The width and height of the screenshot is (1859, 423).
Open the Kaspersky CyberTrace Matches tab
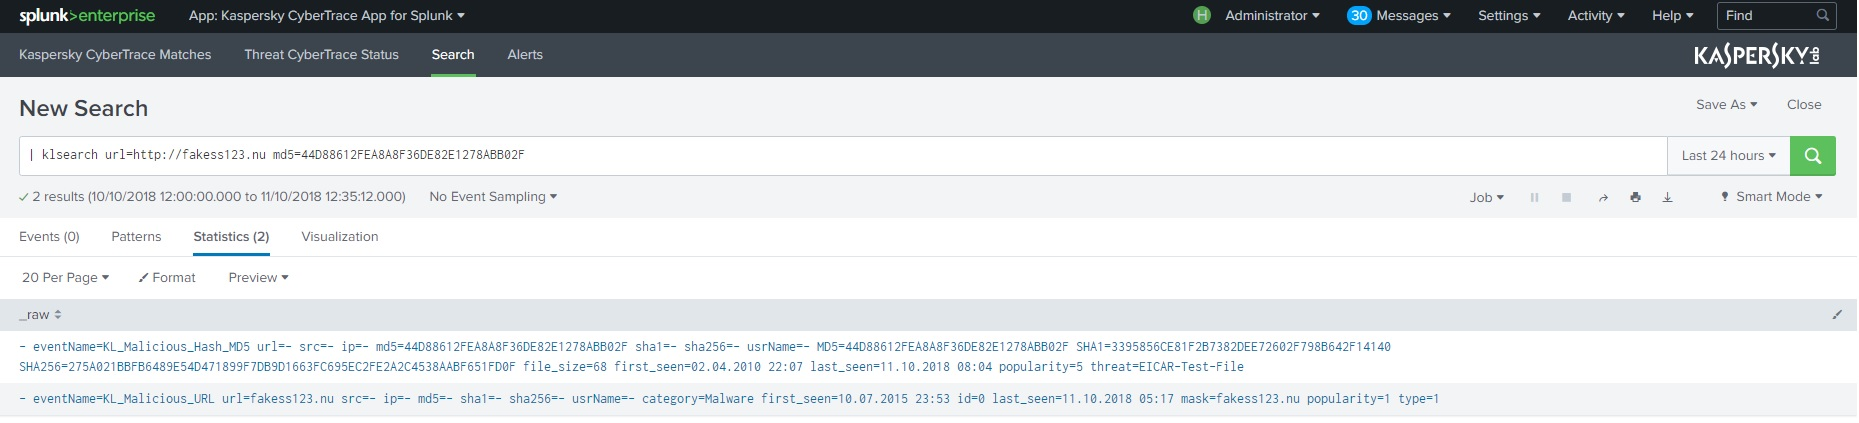click(115, 55)
